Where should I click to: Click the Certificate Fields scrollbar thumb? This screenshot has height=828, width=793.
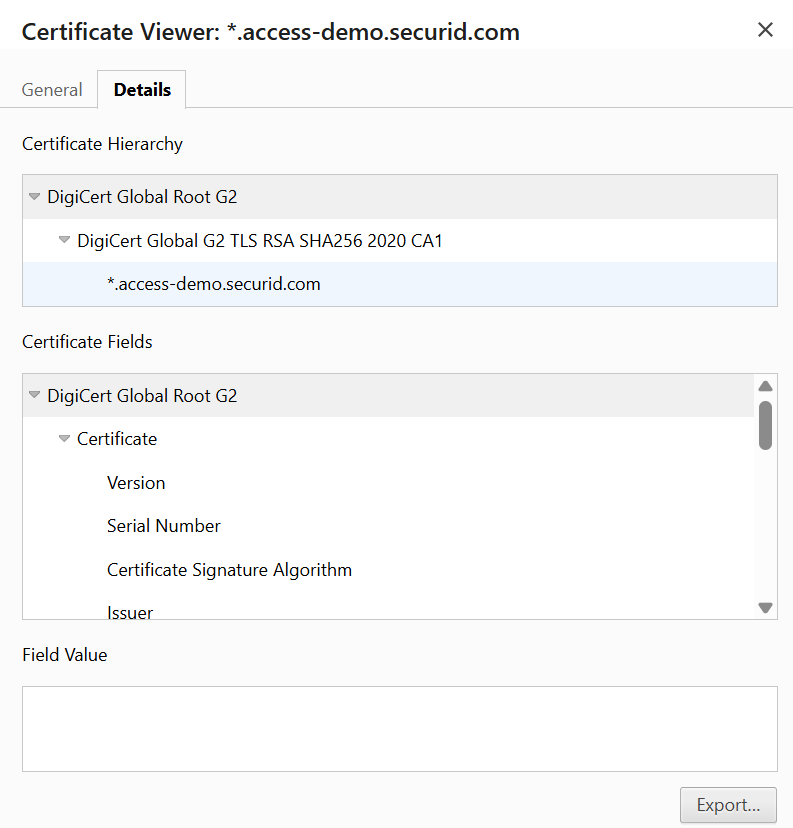(x=766, y=426)
